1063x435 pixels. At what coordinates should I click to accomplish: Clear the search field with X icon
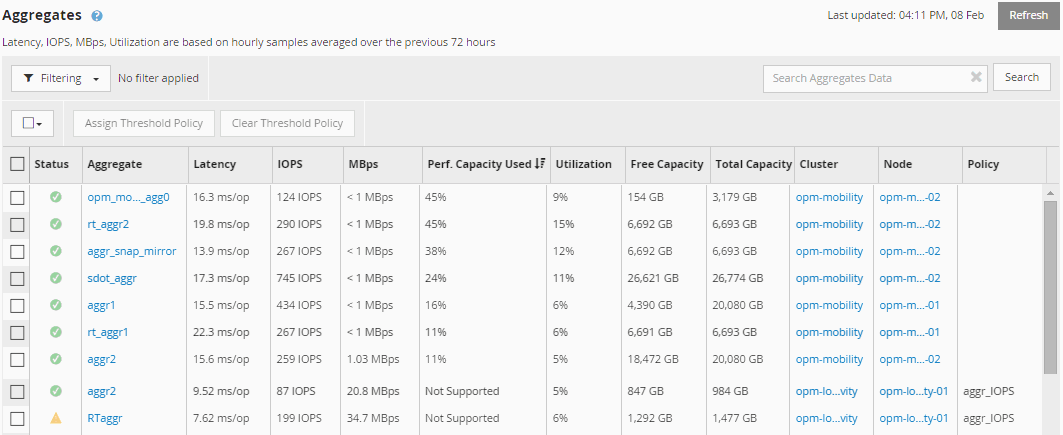click(976, 77)
